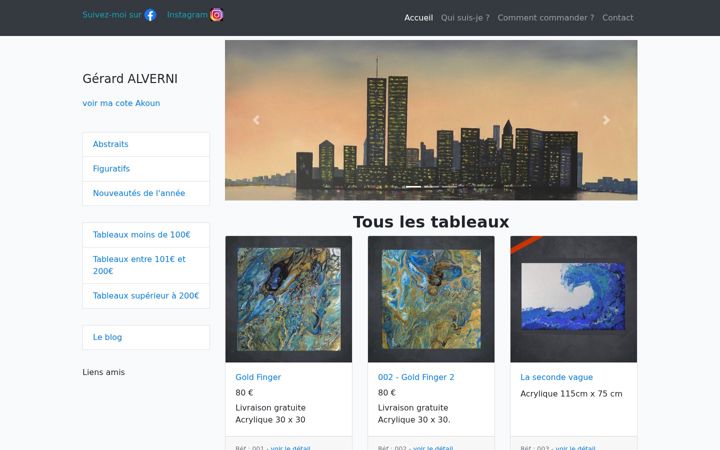Open the Gold Finger painting thumbnail
Screen dimensions: 720x450
tap(289, 299)
